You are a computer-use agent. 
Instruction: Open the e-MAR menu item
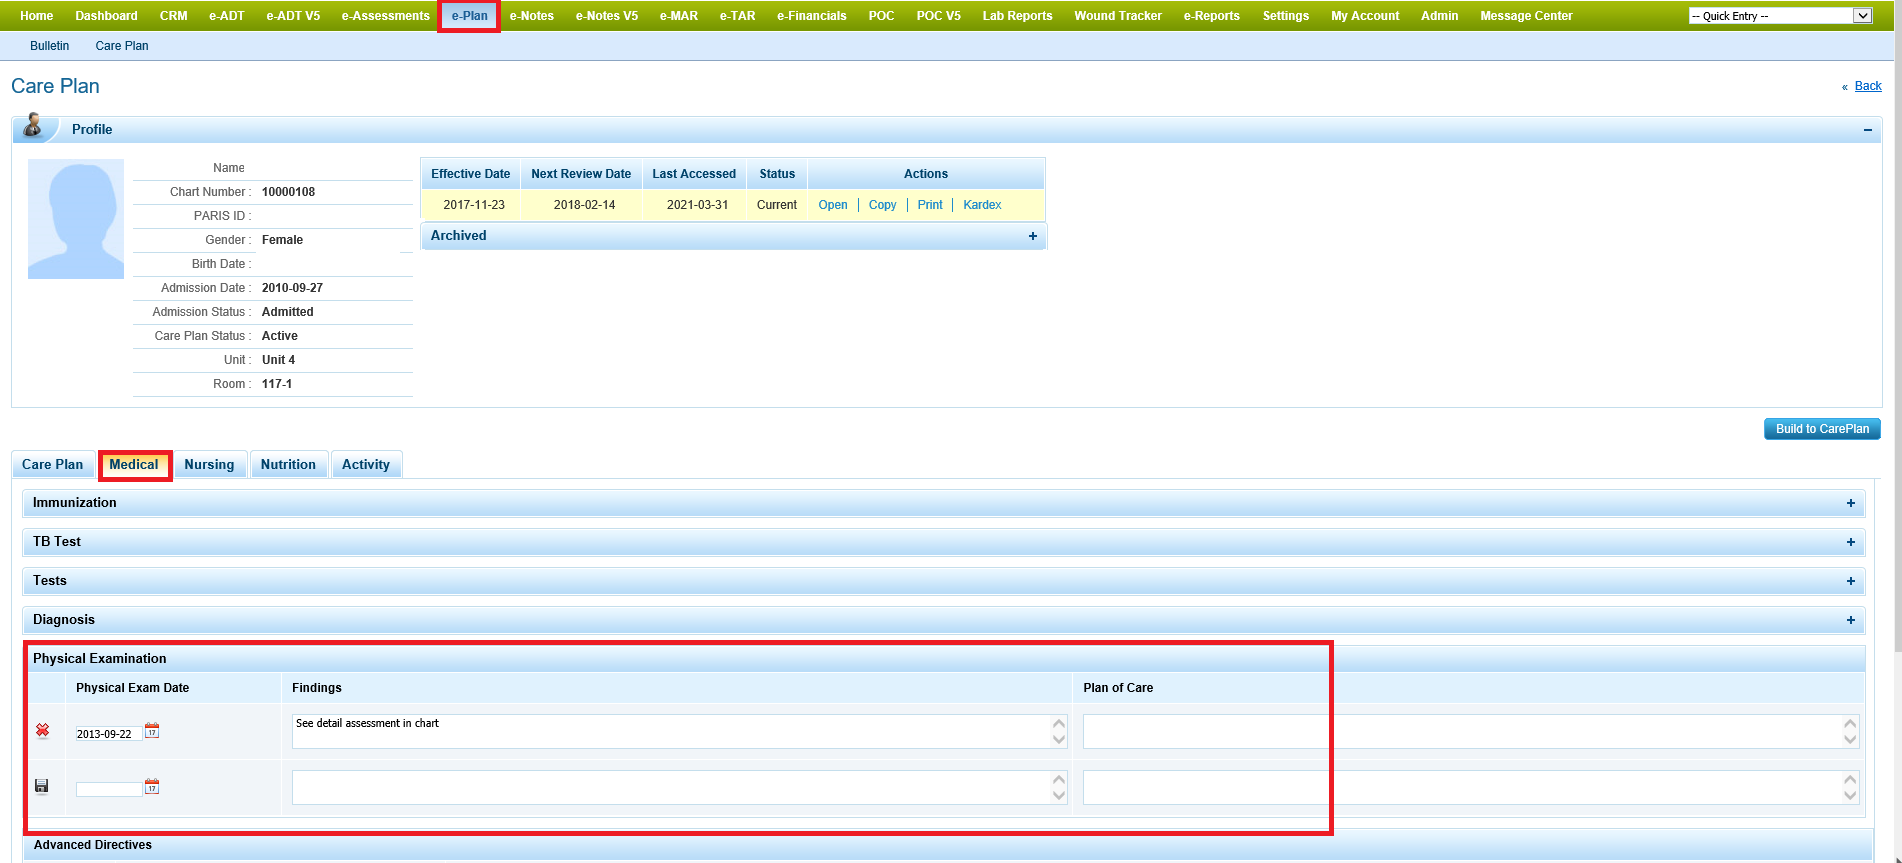pos(678,16)
